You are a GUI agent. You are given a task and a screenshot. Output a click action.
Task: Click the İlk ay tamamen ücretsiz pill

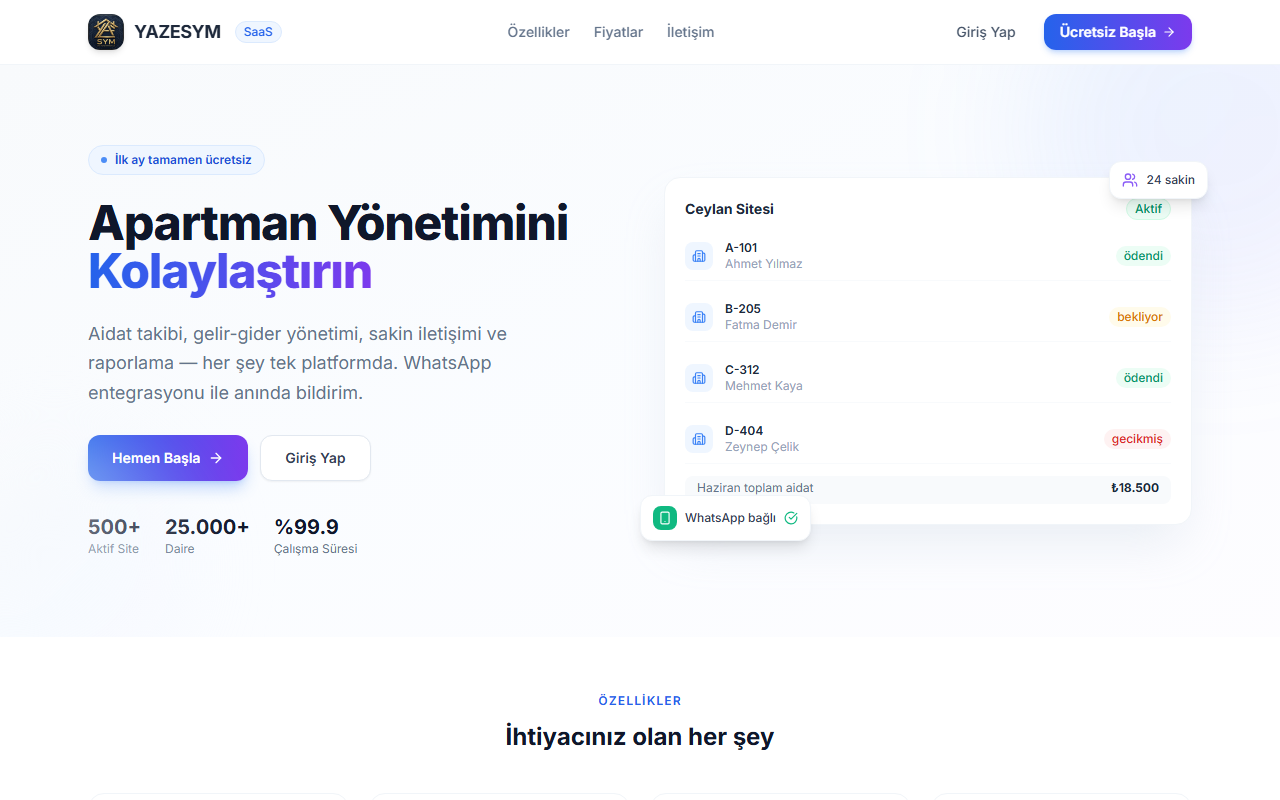pos(176,160)
